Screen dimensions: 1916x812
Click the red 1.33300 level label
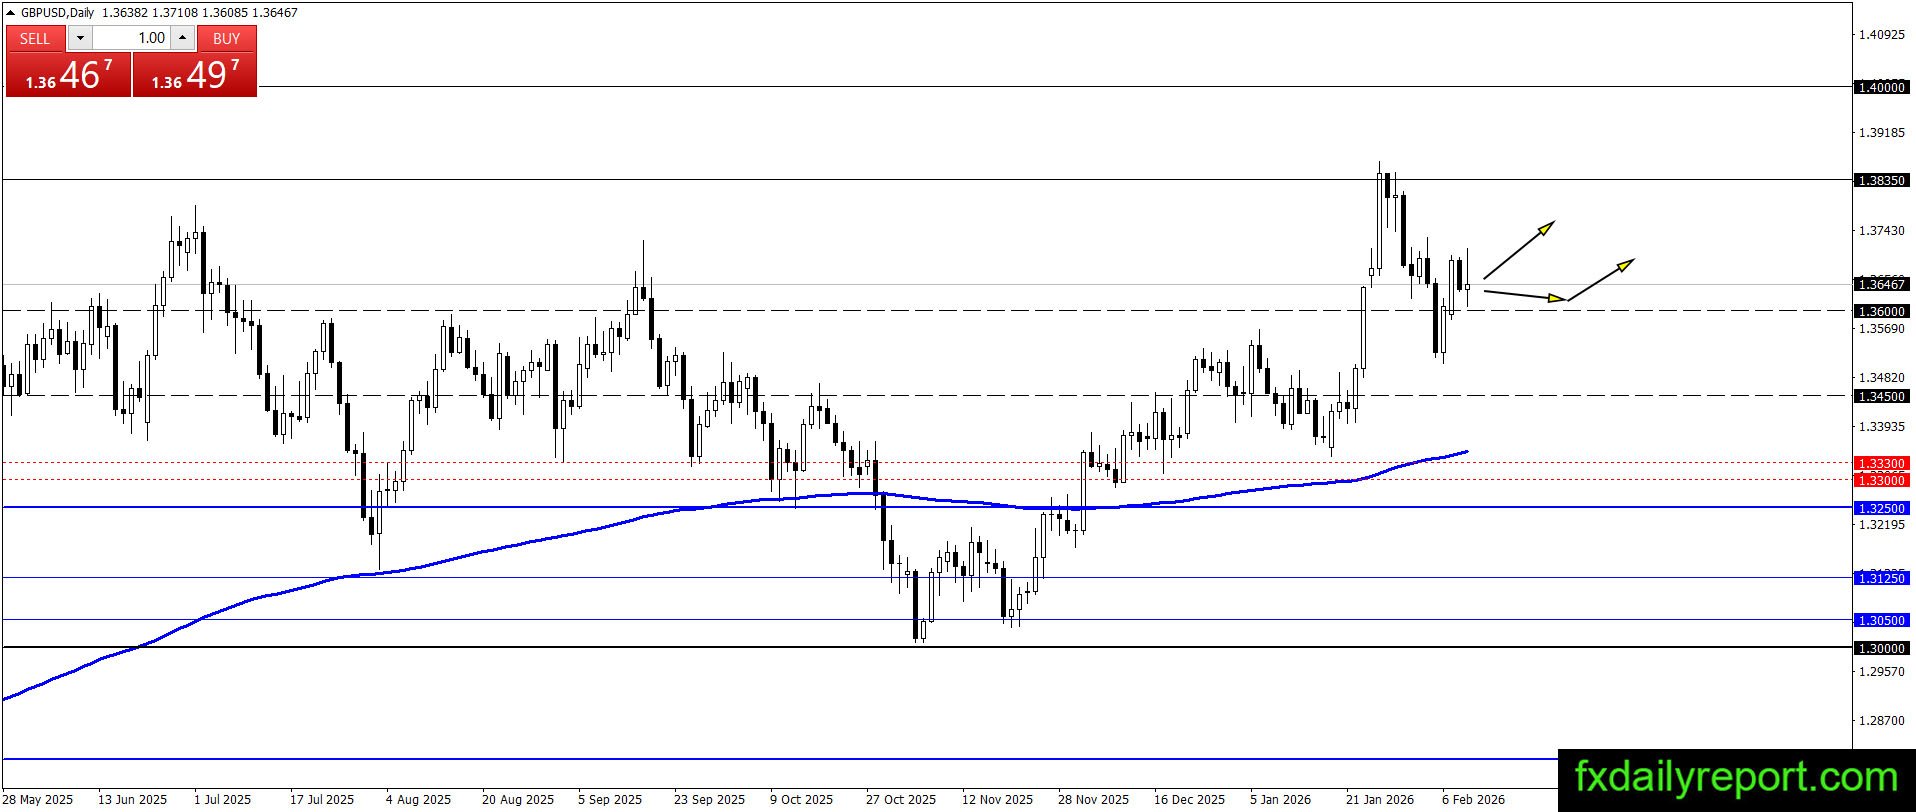[x=1880, y=464]
